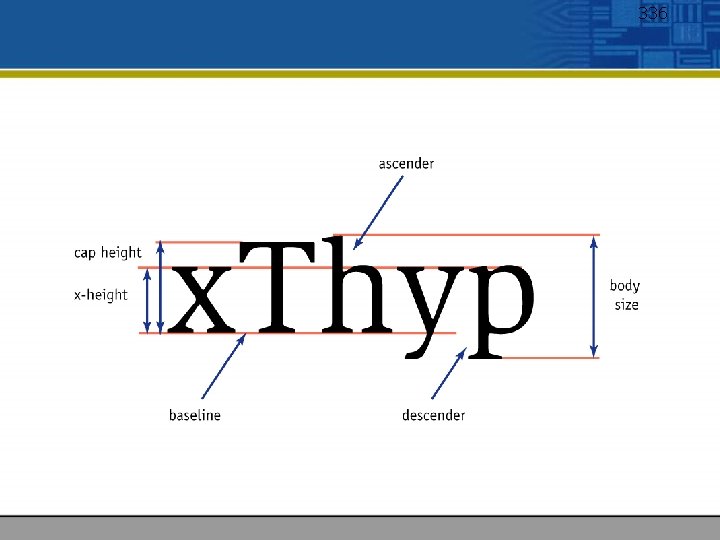Click the large 'xThyp' sample word
This screenshot has width=720, height=540.
(x=351, y=298)
